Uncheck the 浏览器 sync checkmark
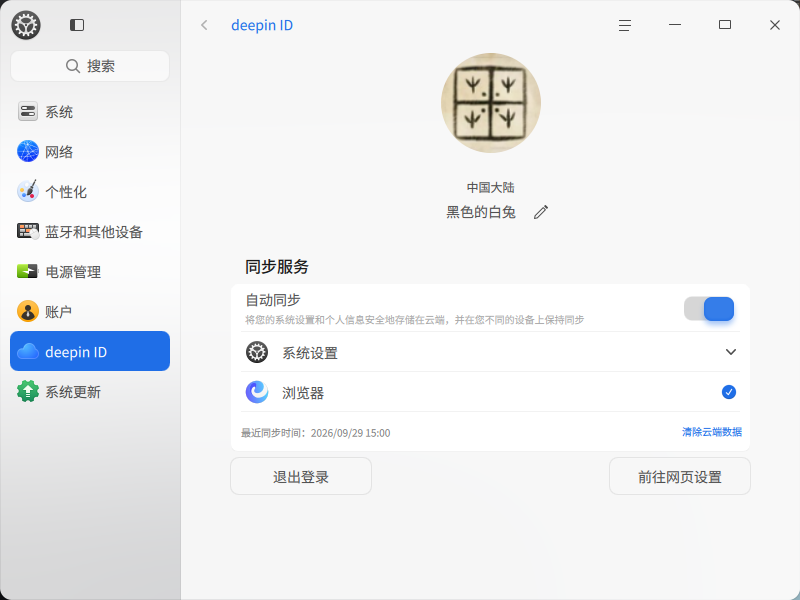 coord(729,392)
